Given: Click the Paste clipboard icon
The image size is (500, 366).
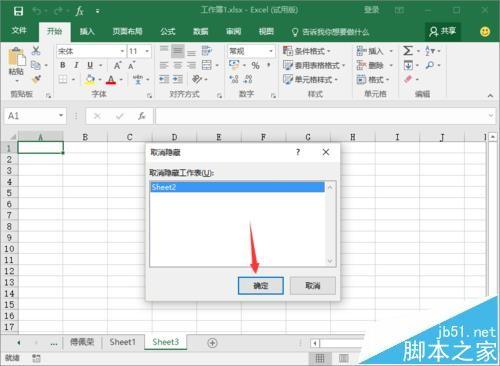Looking at the screenshot, I should pos(17,56).
